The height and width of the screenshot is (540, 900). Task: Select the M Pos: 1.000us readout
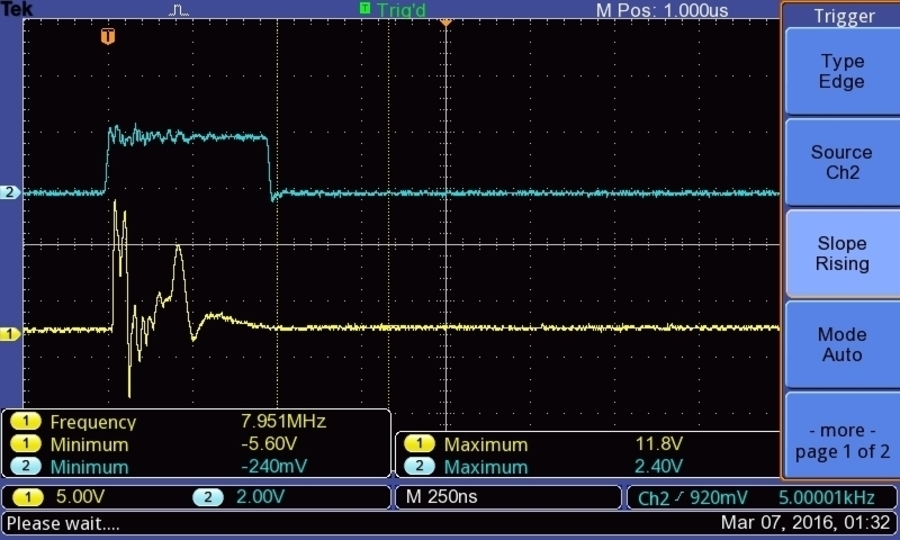[662, 10]
